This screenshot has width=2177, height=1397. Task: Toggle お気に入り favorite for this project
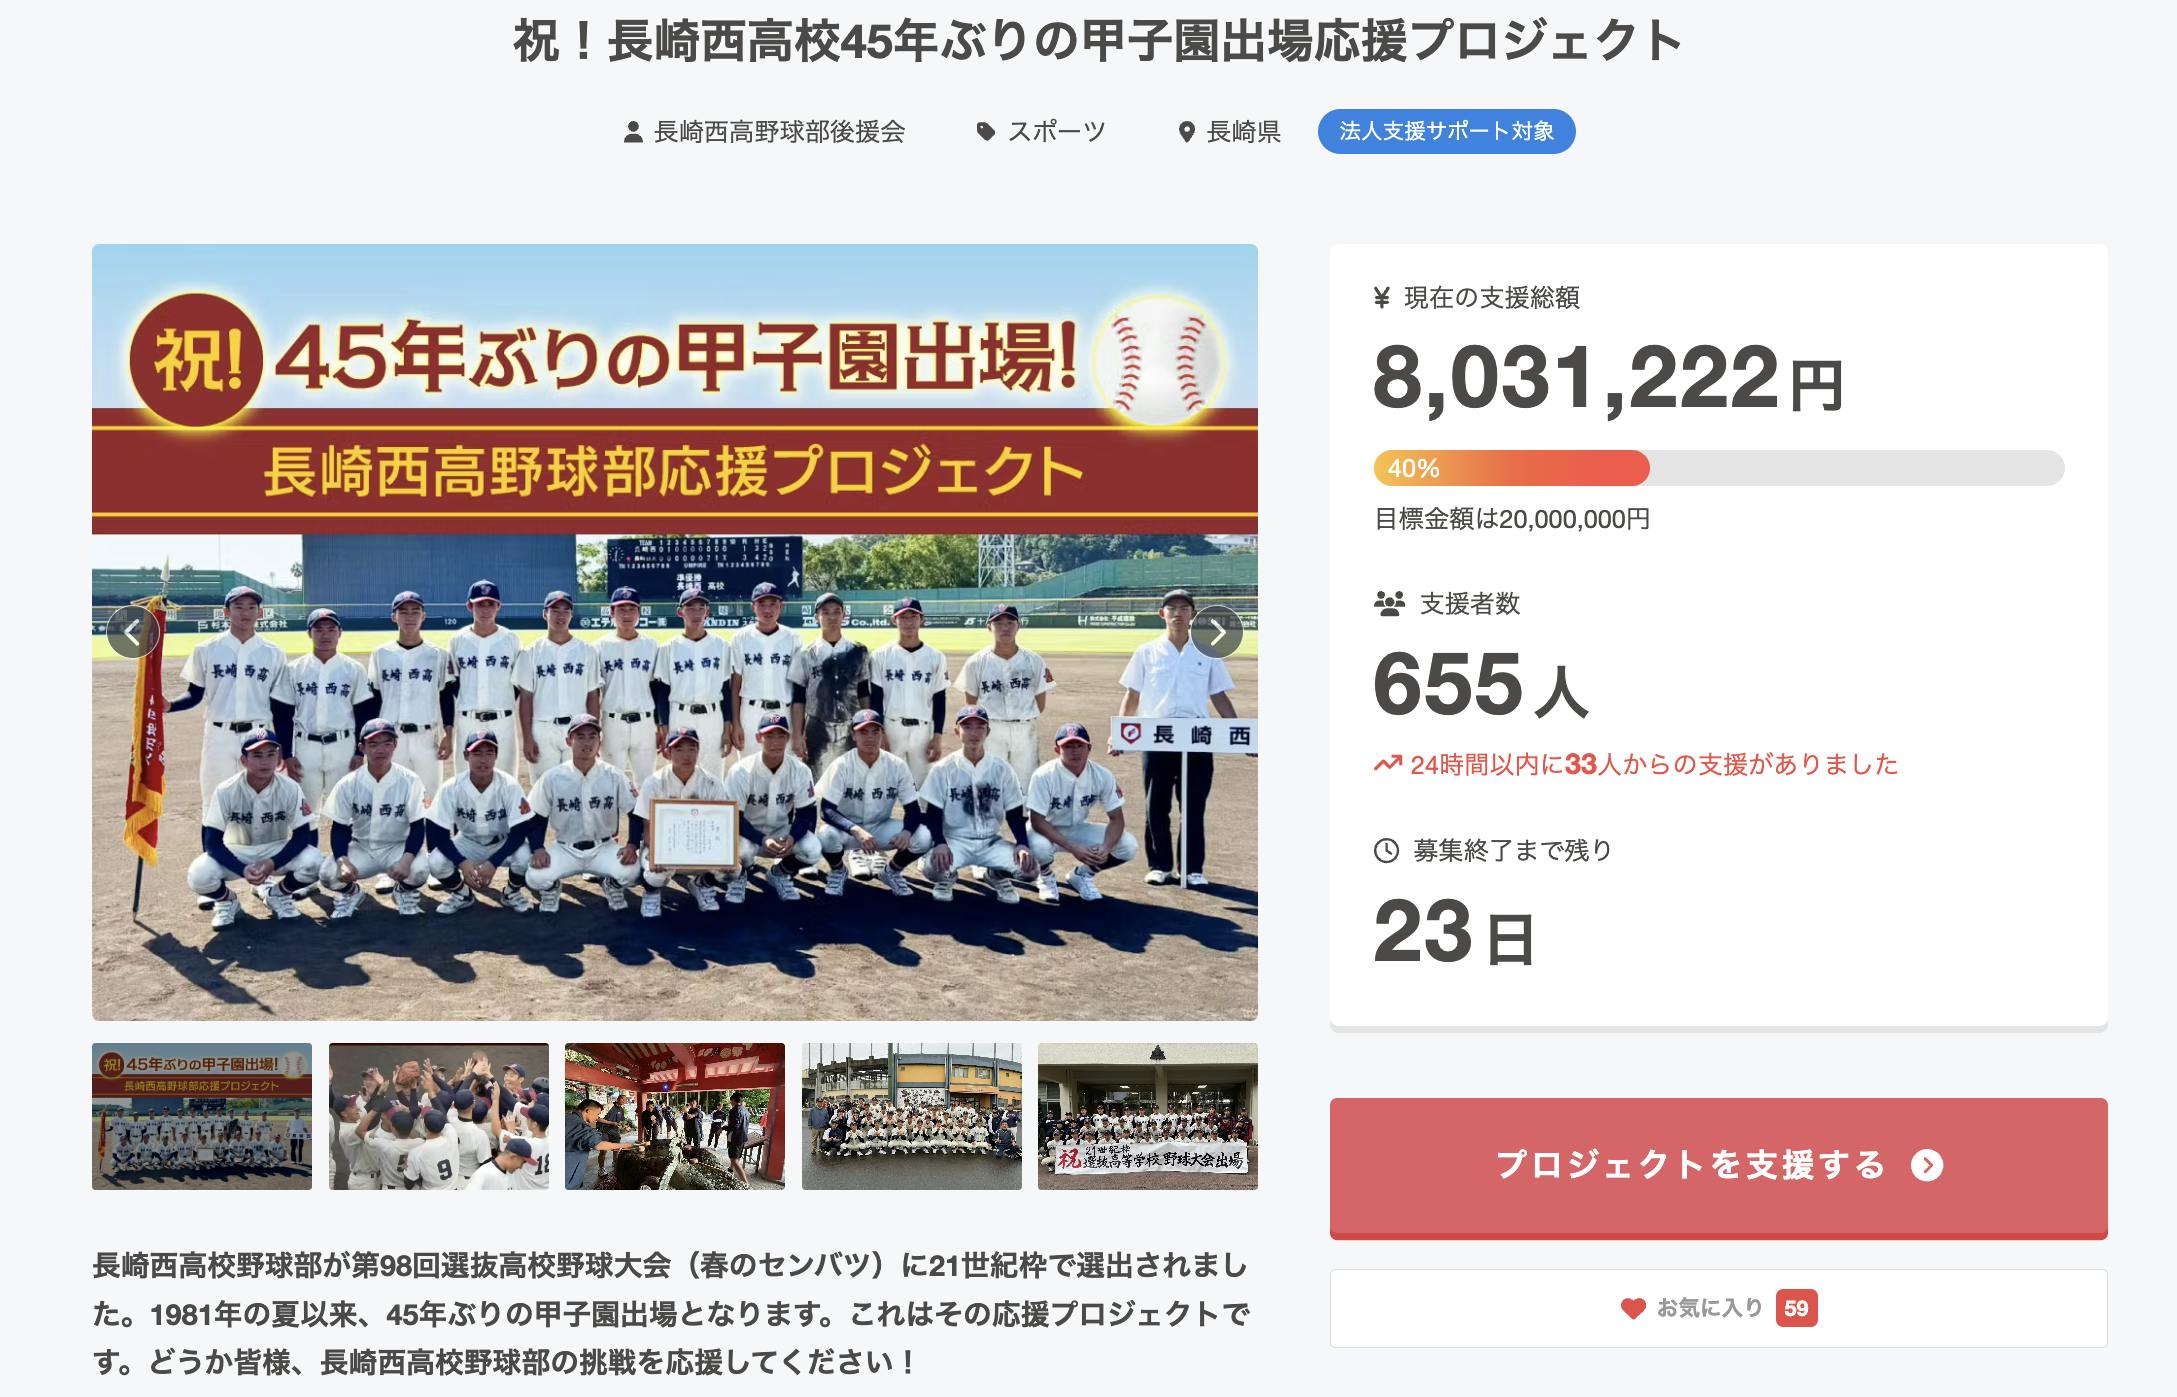pos(1718,1308)
